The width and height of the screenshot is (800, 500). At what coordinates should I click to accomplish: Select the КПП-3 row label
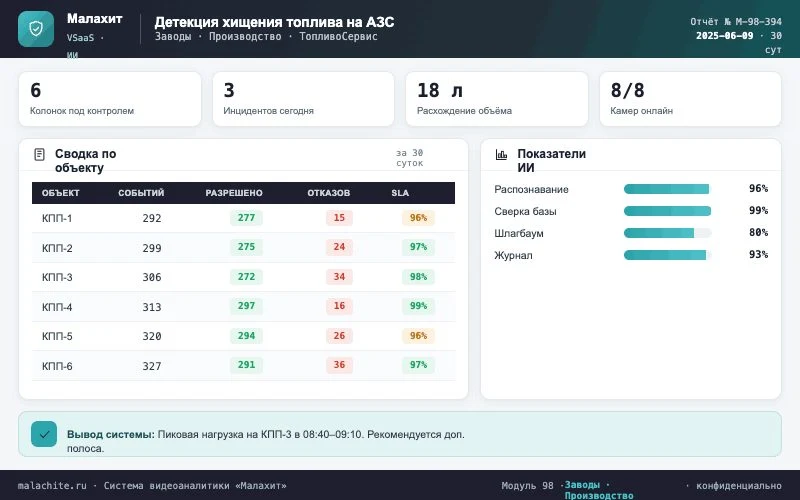[x=57, y=277]
